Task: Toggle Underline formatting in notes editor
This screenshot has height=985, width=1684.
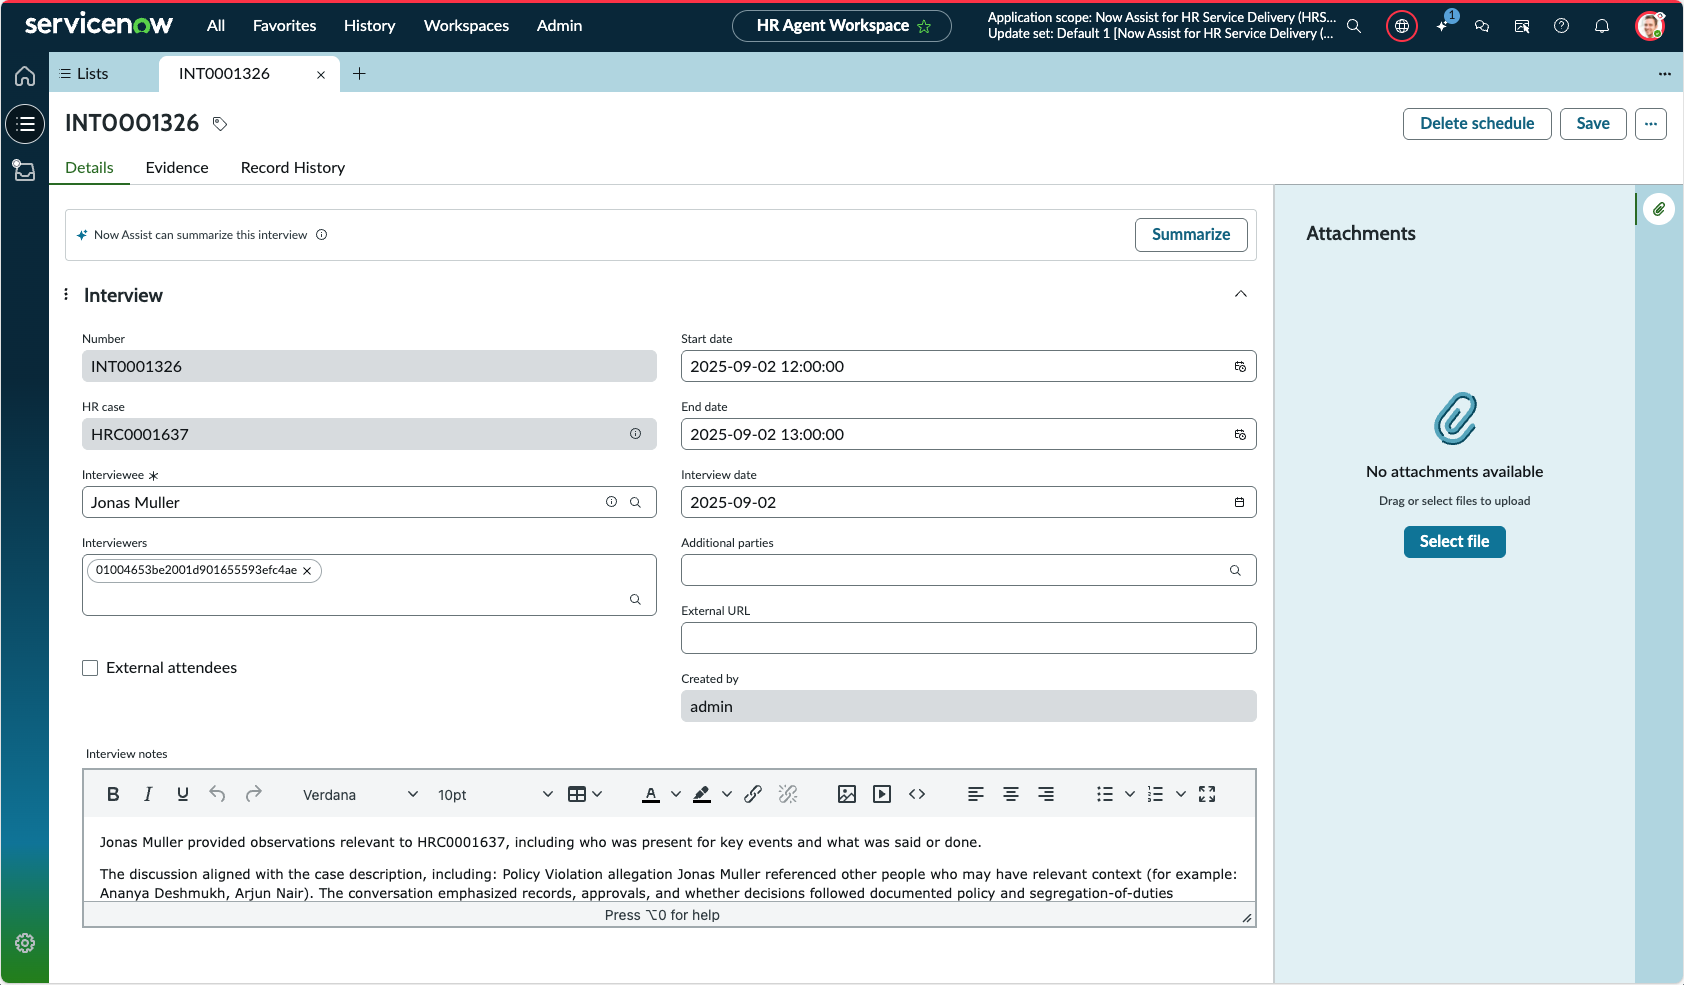Action: [183, 794]
